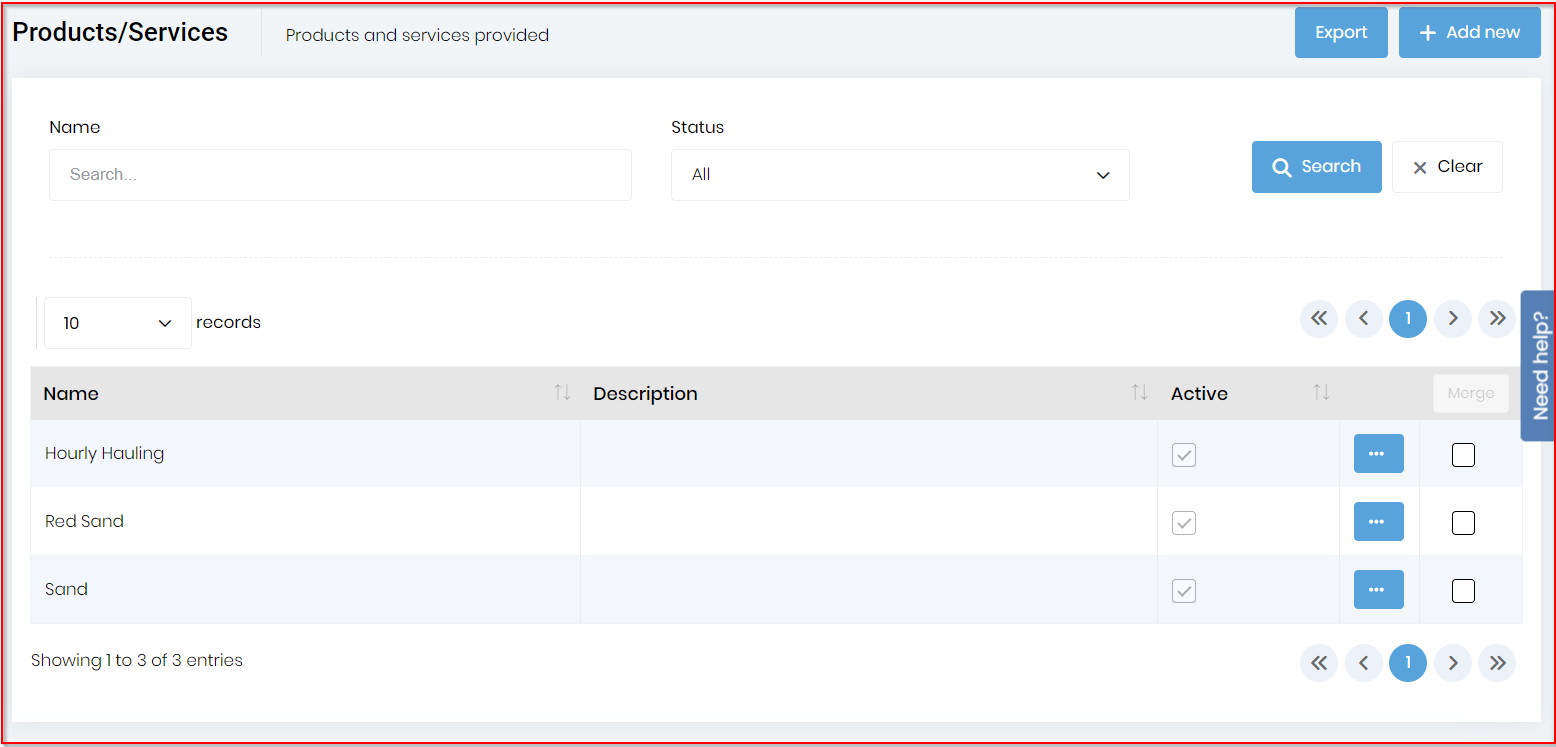Go to the last page using top pagination
Viewport: 1556px width, 747px height.
point(1497,319)
